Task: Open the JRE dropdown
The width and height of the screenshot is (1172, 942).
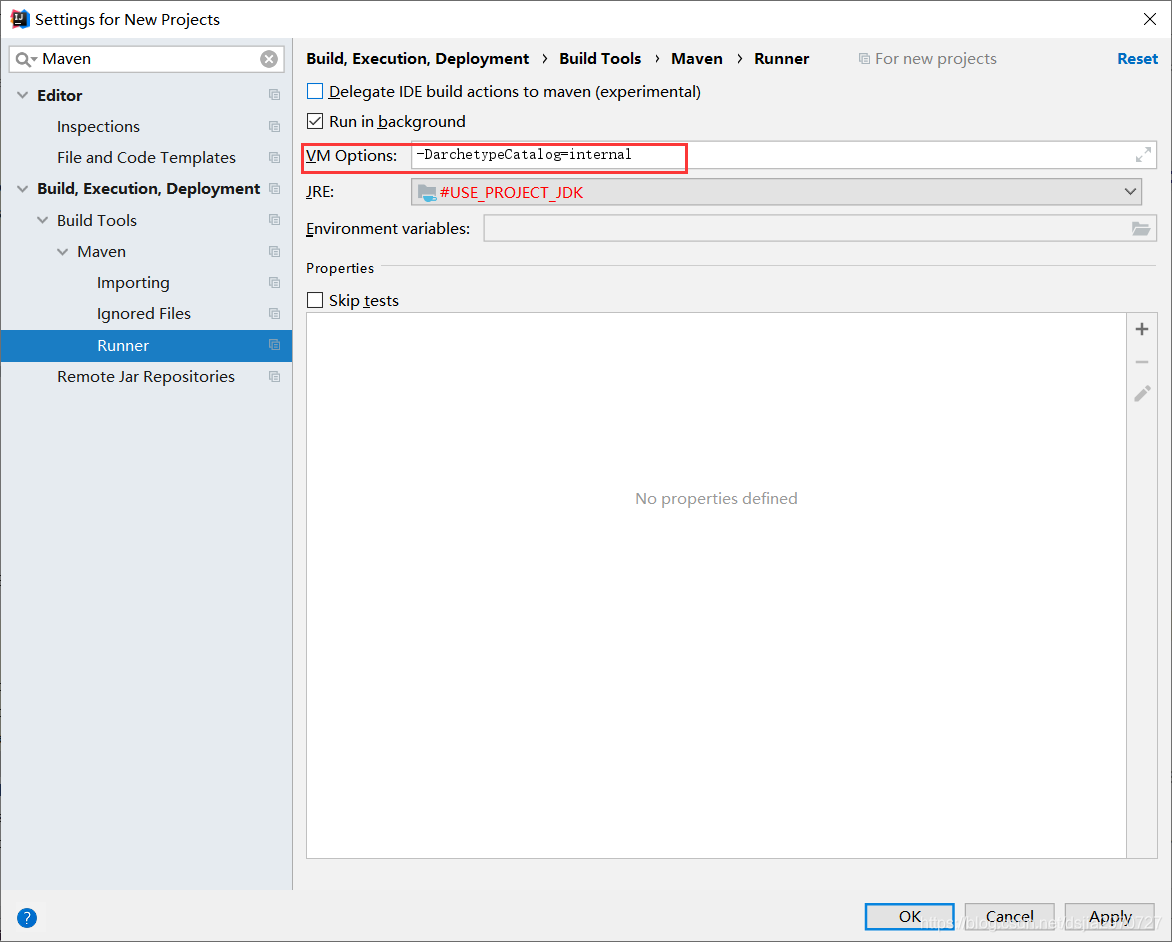Action: pos(776,192)
